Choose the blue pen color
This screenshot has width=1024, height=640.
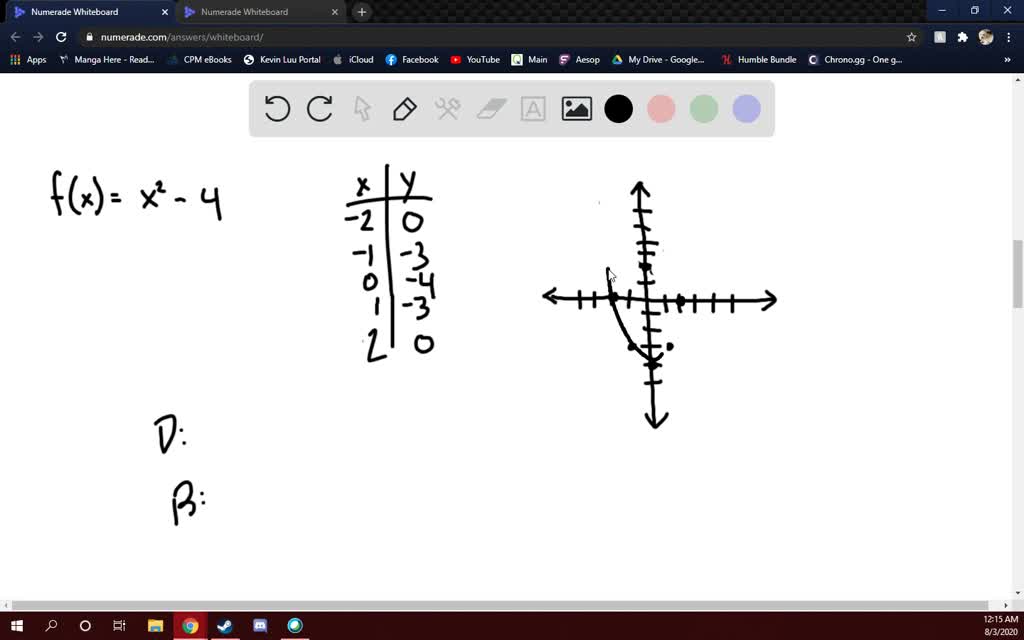(x=746, y=109)
